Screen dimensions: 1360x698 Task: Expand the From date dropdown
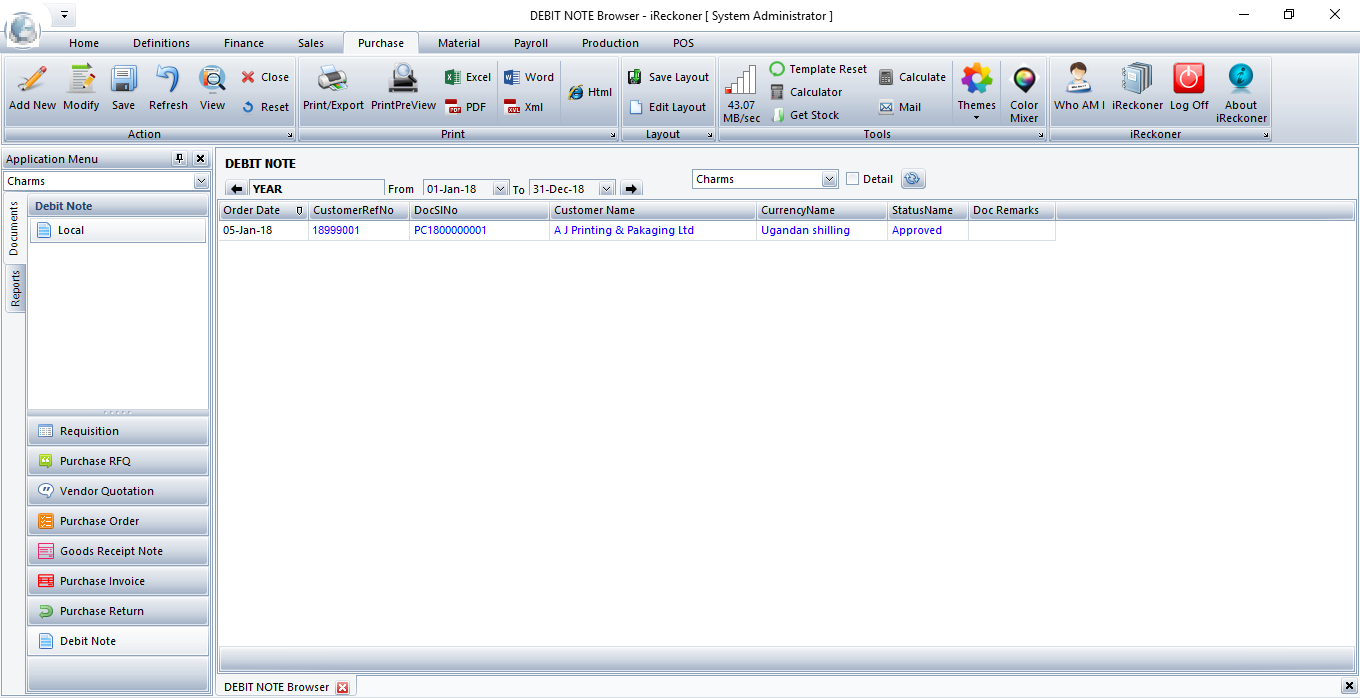(500, 189)
